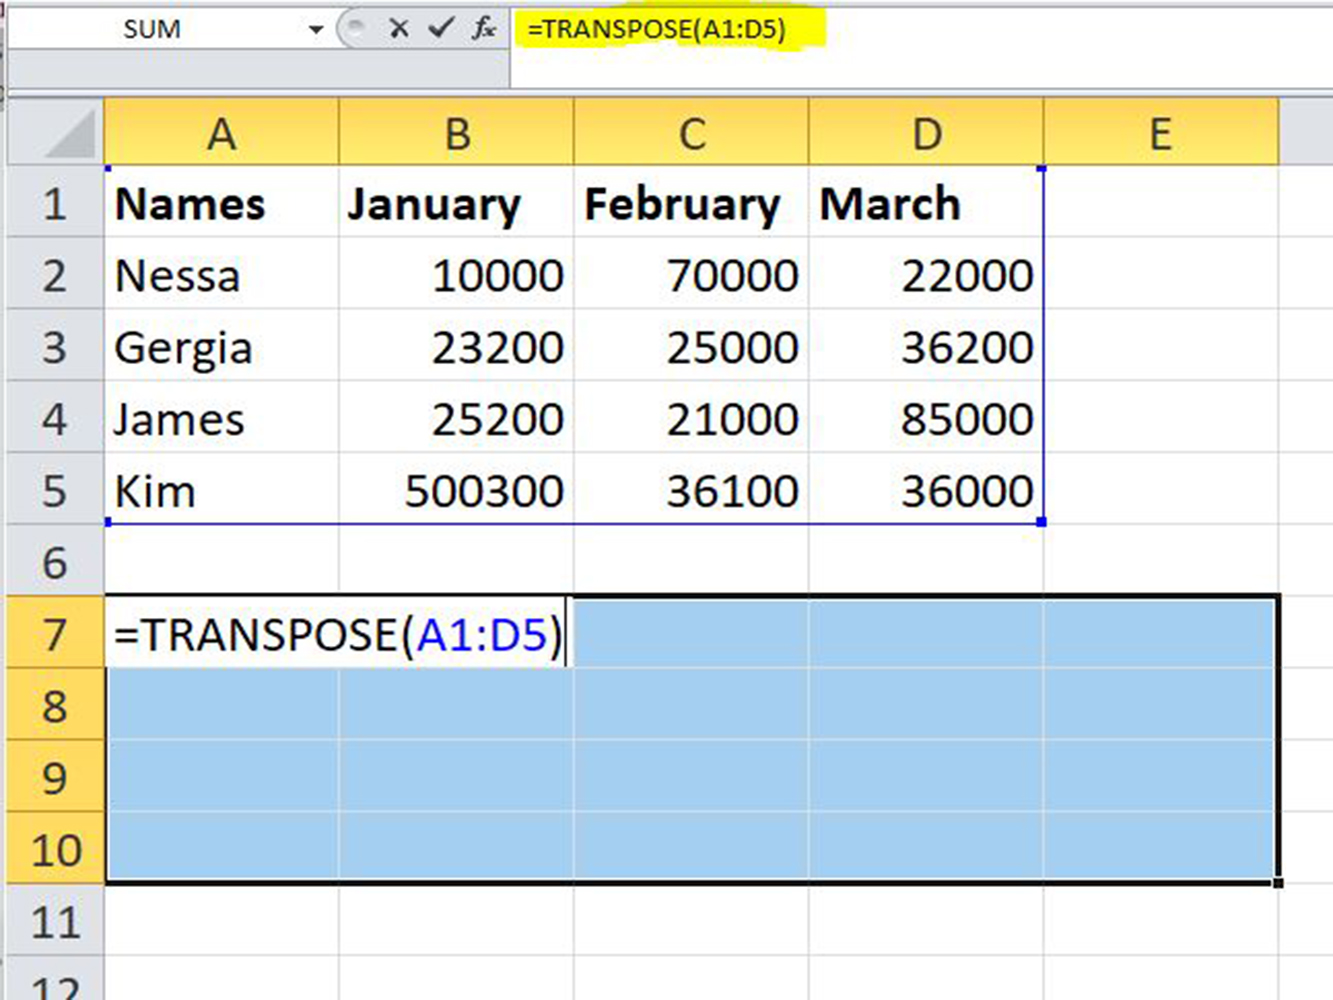Select the cell with value 500300
1333x1000 pixels.
click(458, 490)
